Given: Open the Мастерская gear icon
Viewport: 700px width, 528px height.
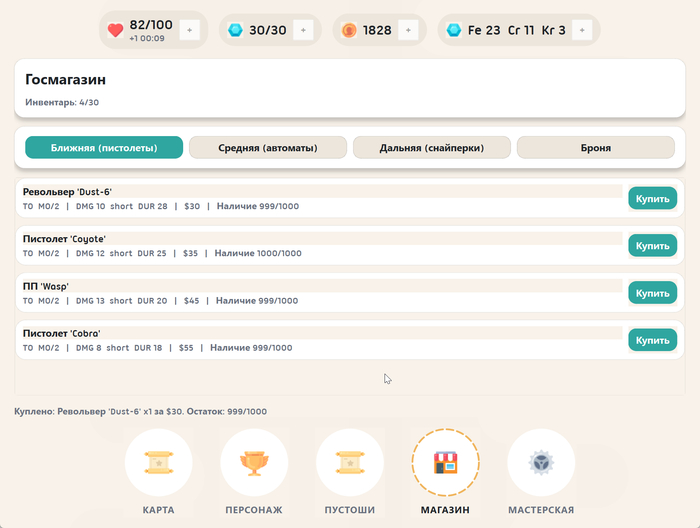Looking at the screenshot, I should [x=540, y=463].
